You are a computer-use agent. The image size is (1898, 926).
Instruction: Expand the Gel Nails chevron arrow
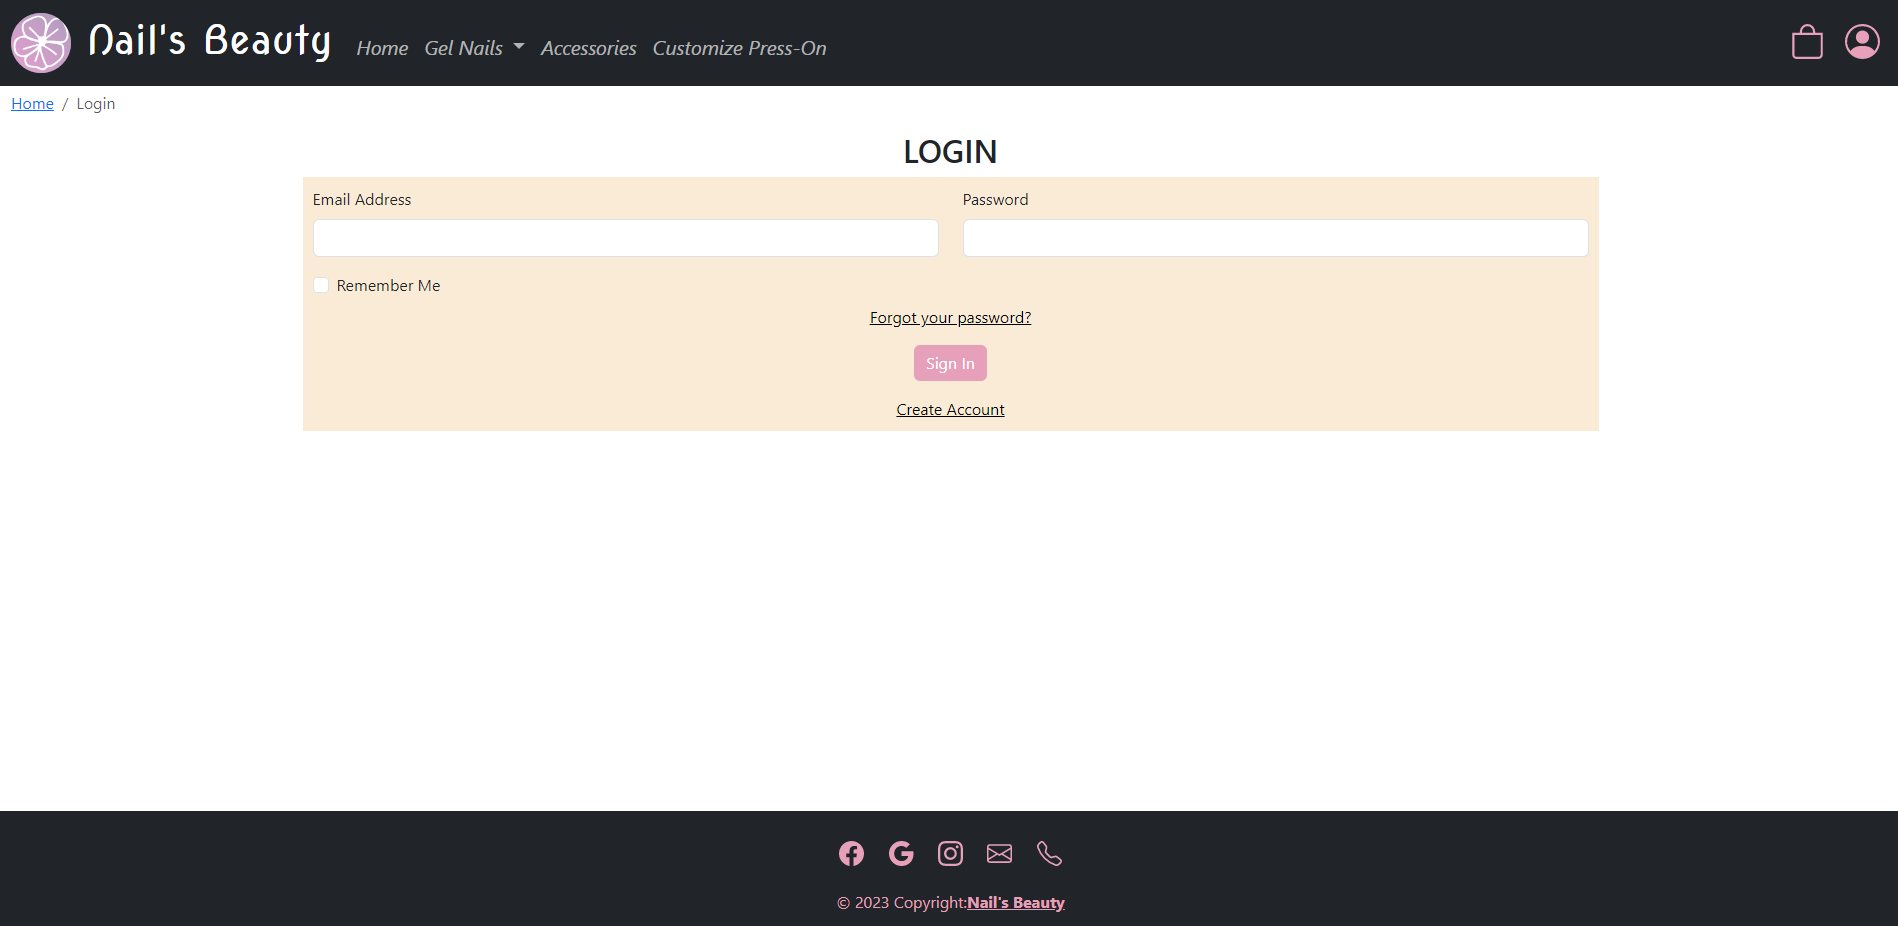(x=519, y=46)
